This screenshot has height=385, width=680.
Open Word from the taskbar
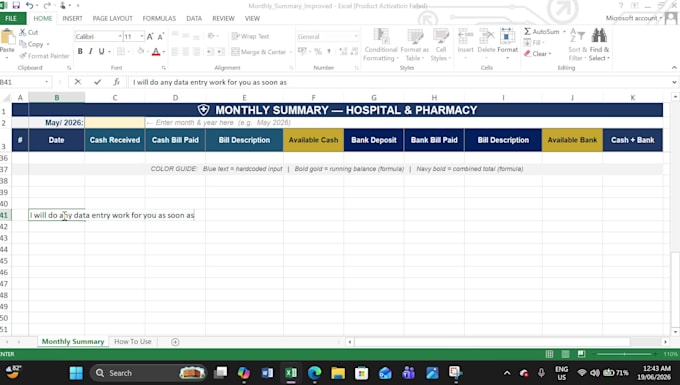(267, 373)
